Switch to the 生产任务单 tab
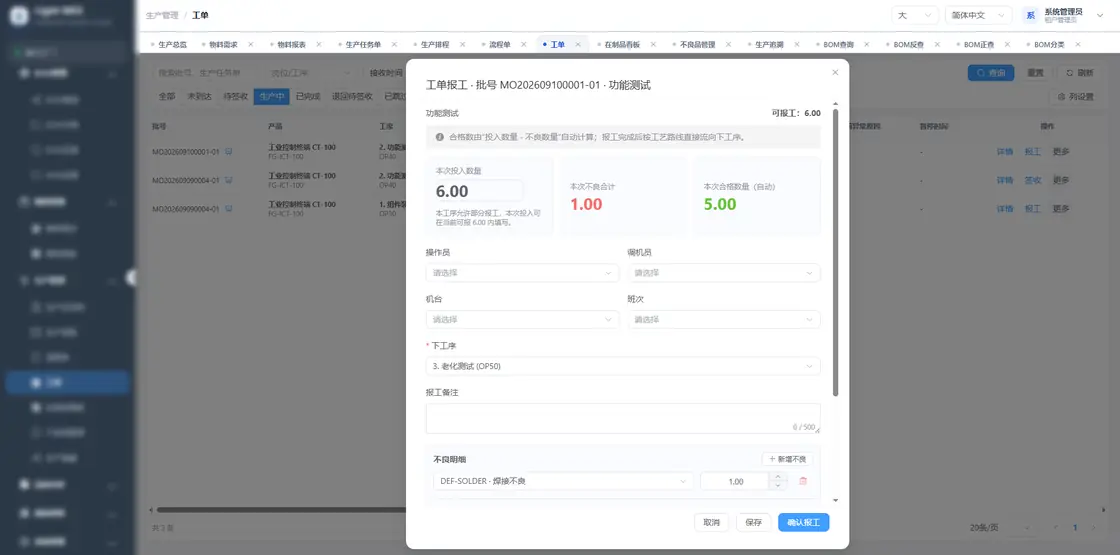The width and height of the screenshot is (1120, 555). click(x=363, y=44)
